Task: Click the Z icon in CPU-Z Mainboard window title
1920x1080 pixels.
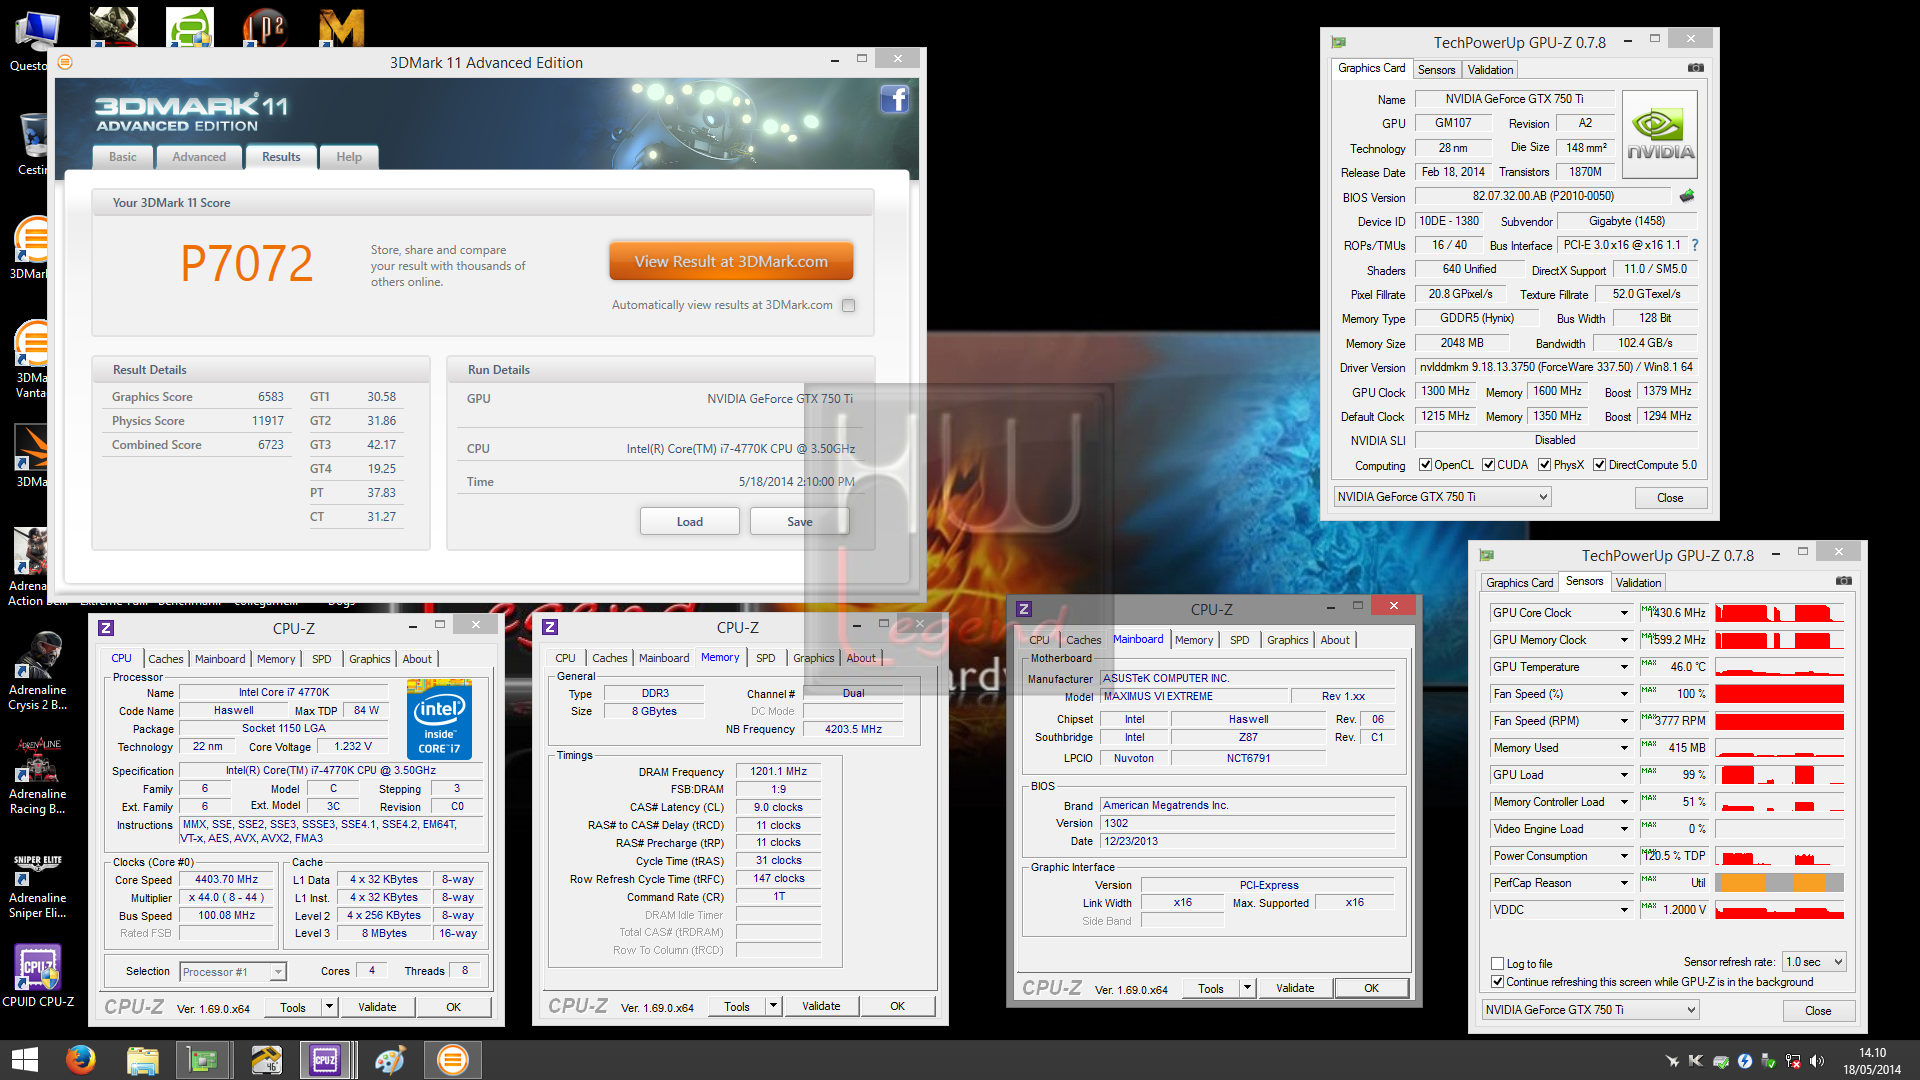Action: [1024, 609]
